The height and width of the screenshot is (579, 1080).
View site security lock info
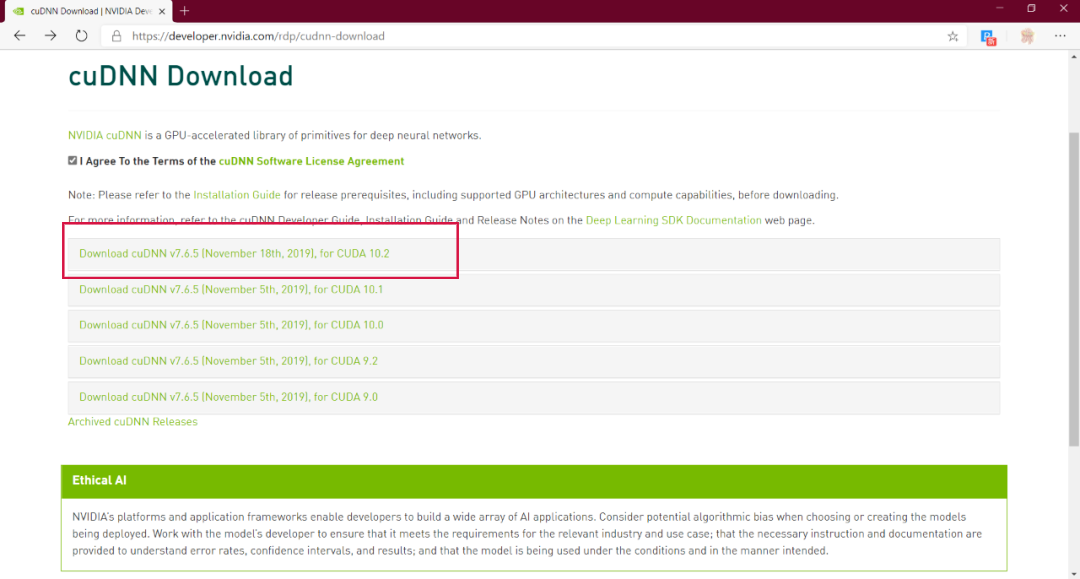point(116,36)
